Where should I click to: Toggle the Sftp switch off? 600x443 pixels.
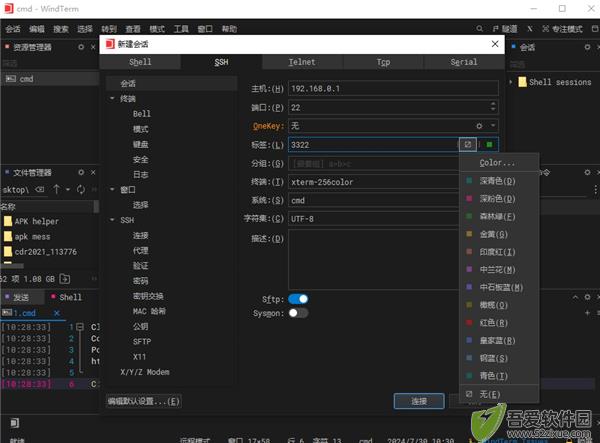point(298,299)
